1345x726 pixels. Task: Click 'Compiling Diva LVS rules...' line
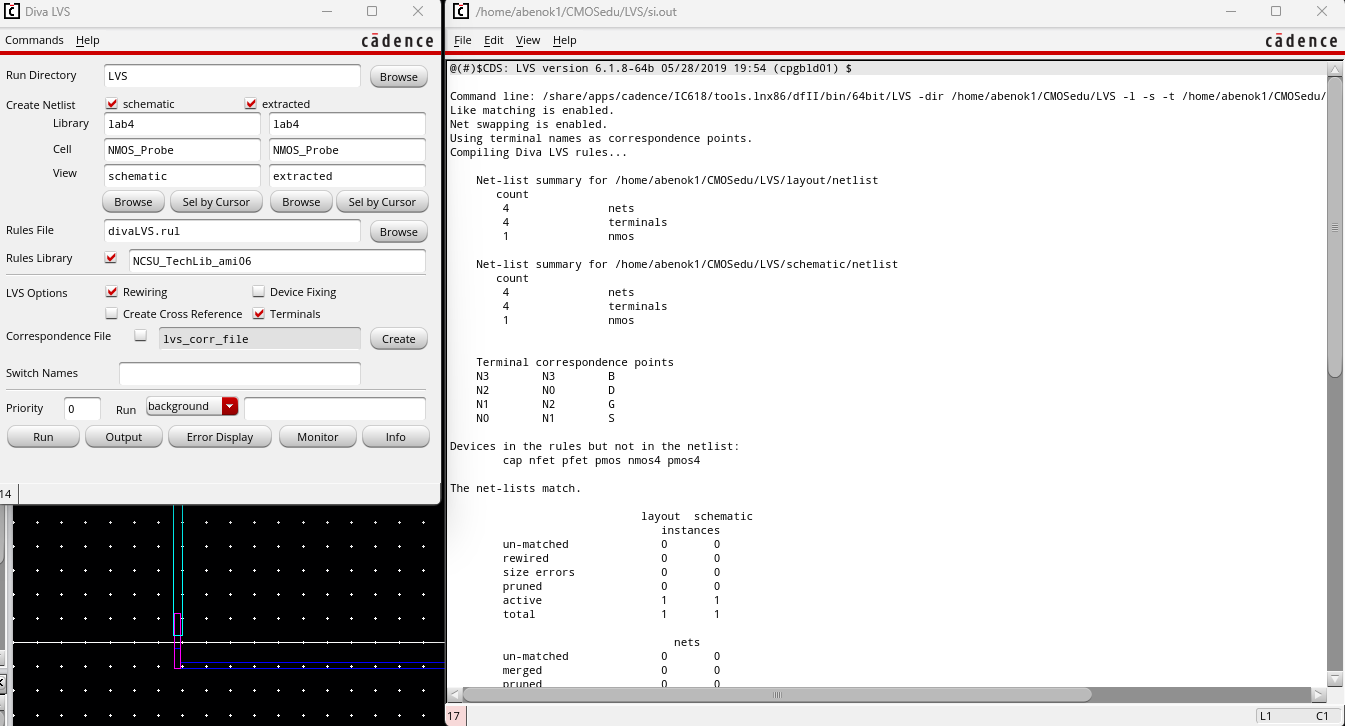coord(539,152)
